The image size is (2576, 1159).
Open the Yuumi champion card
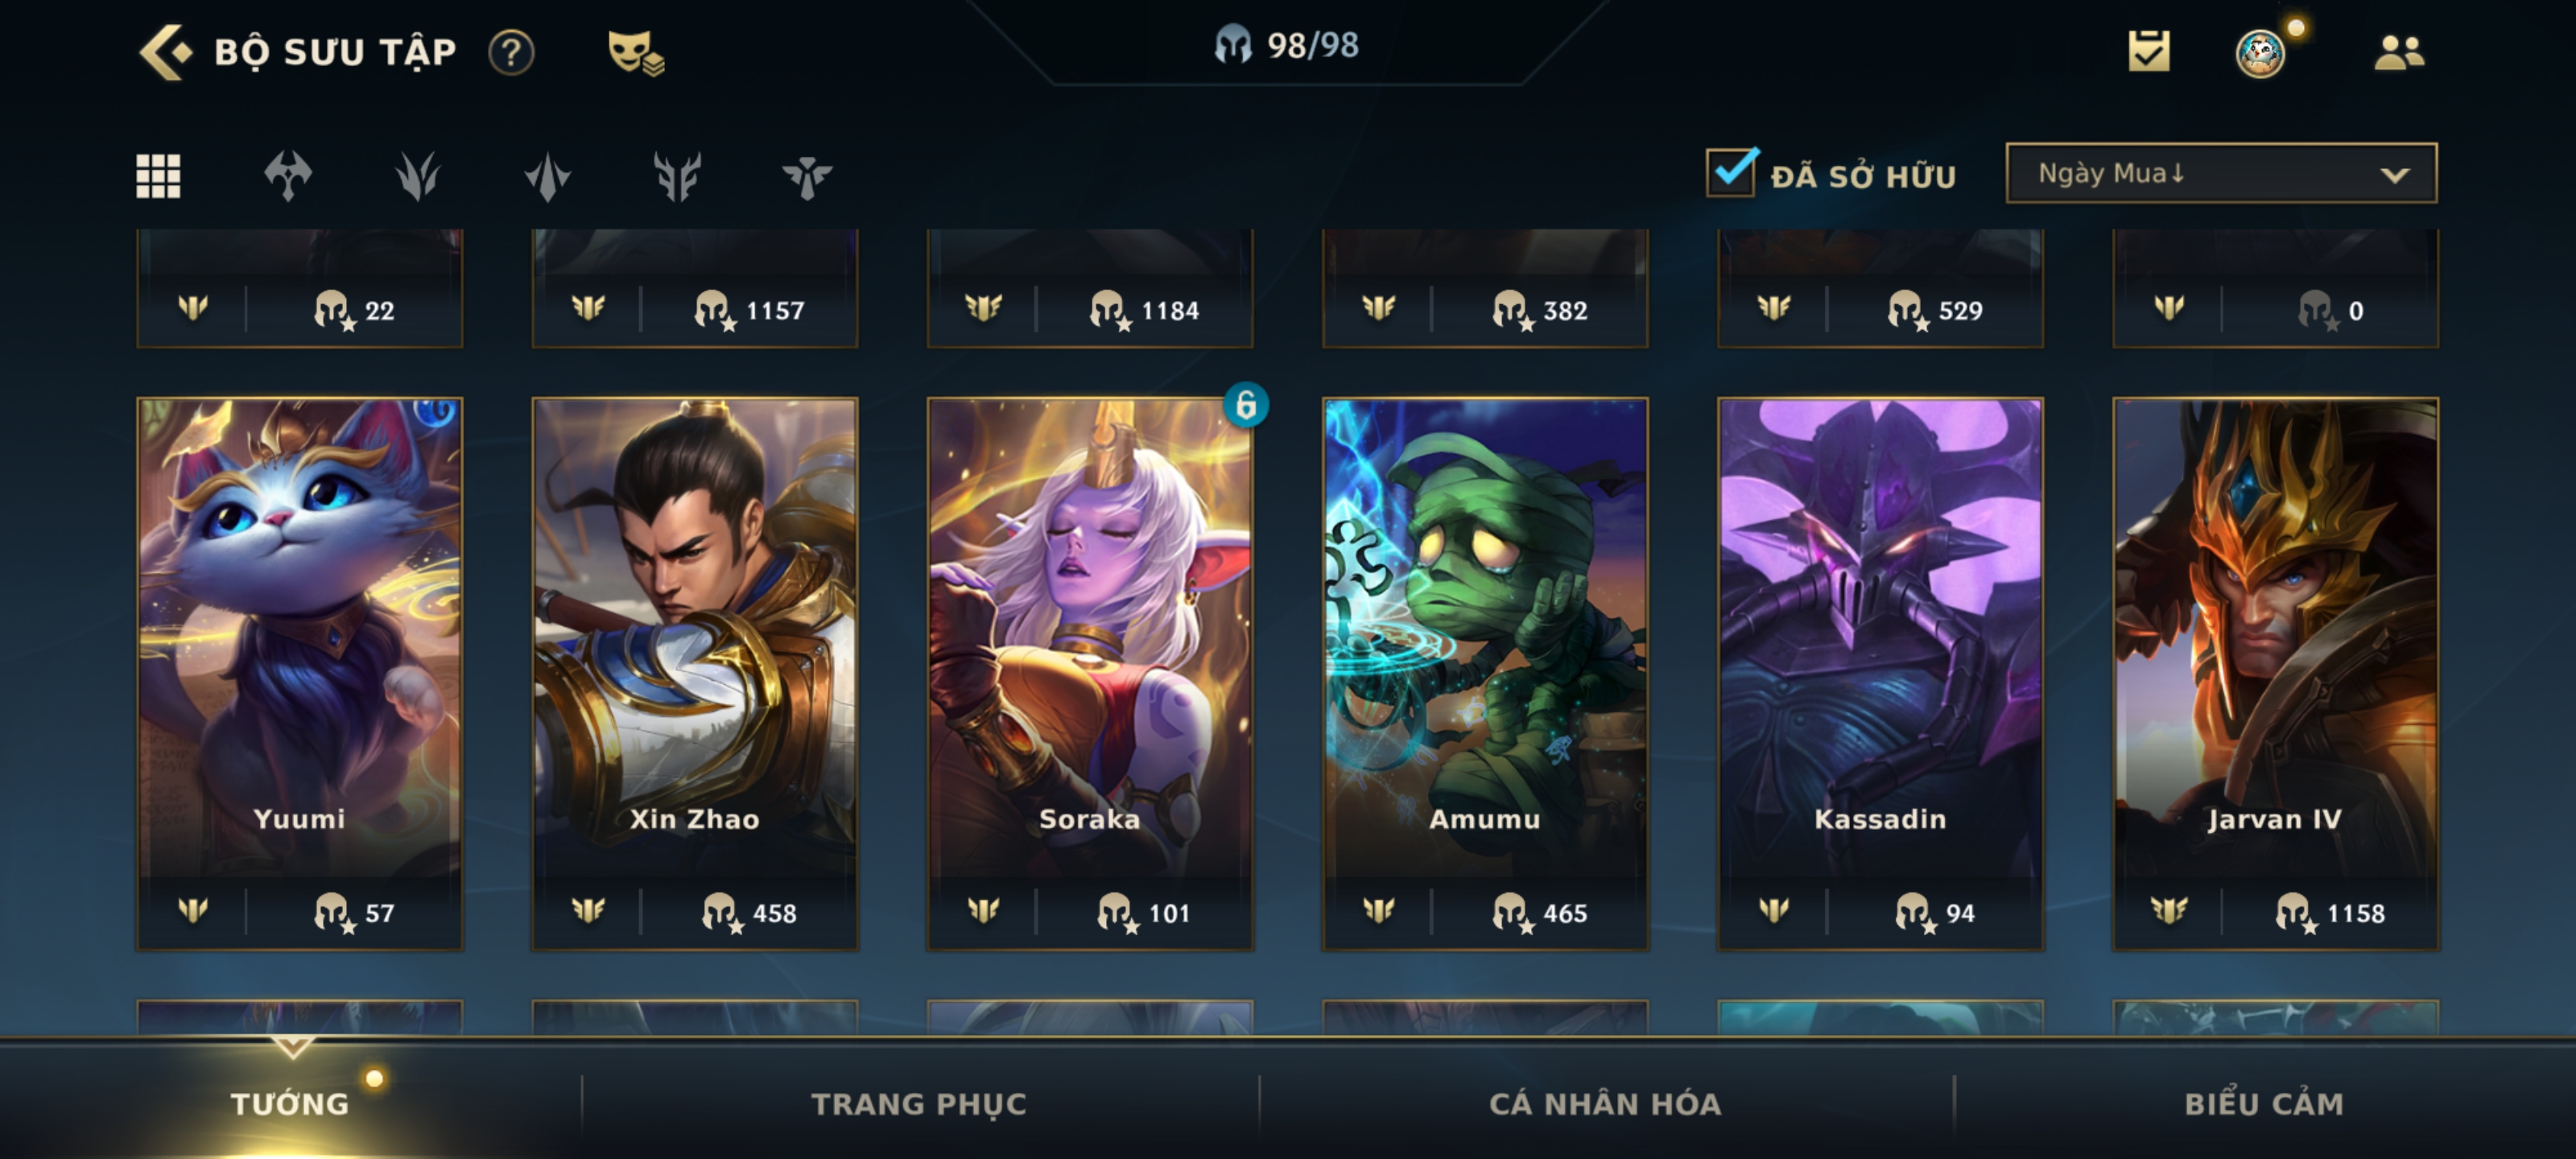[x=300, y=673]
